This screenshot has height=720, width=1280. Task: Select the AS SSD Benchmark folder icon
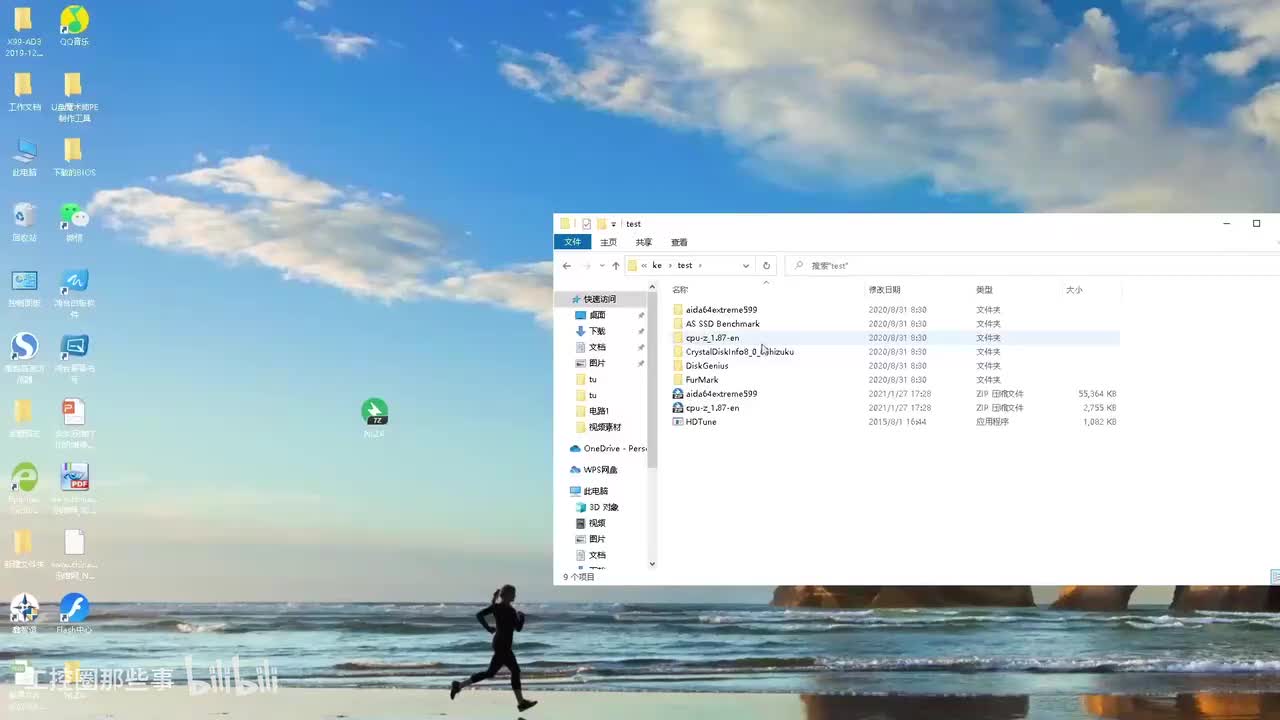pos(678,324)
